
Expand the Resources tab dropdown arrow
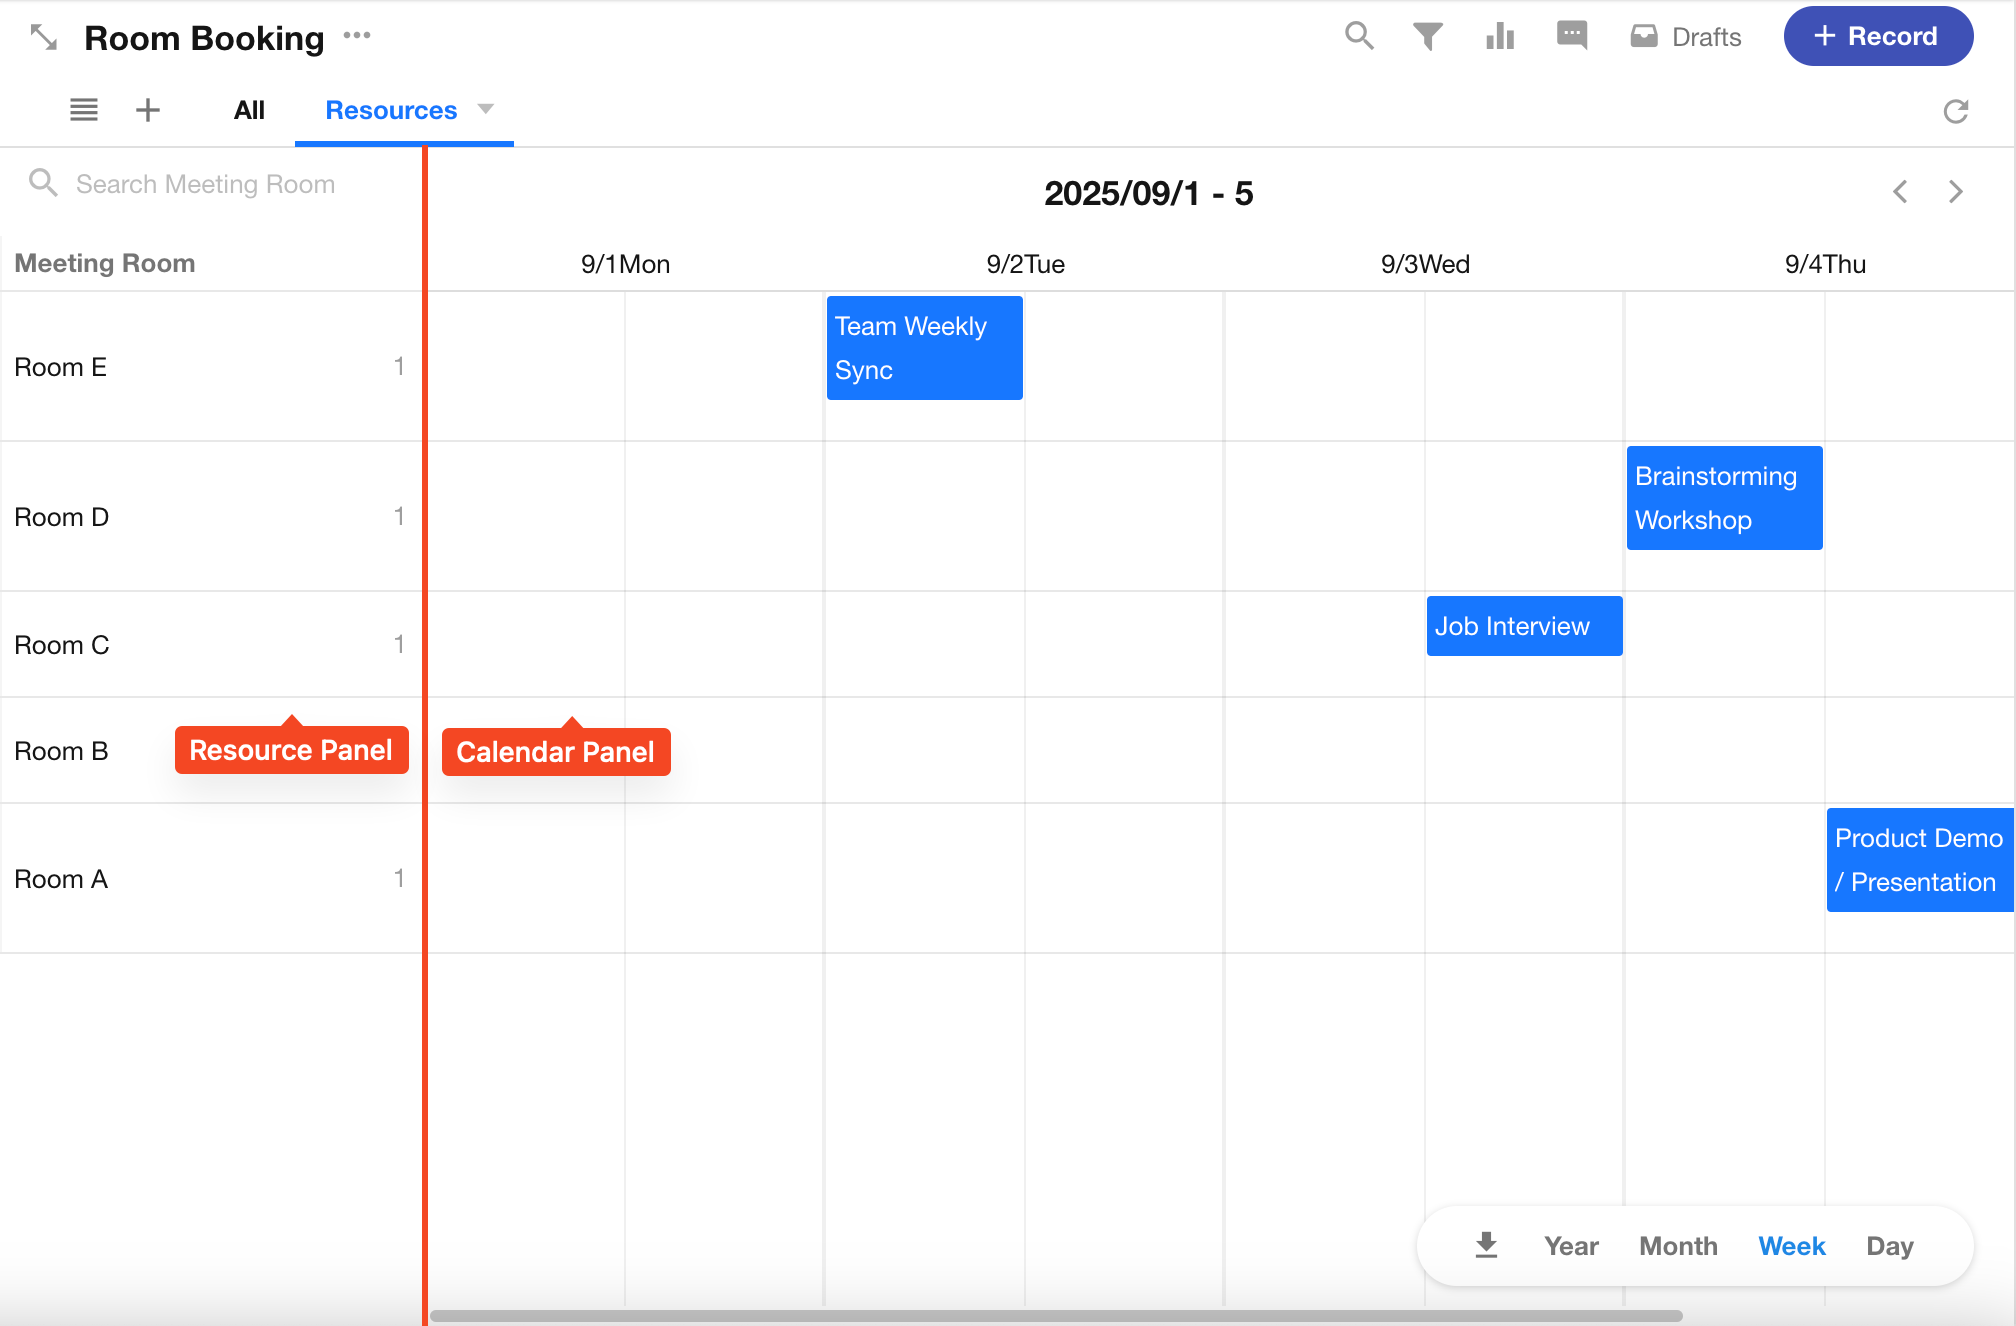[x=486, y=109]
